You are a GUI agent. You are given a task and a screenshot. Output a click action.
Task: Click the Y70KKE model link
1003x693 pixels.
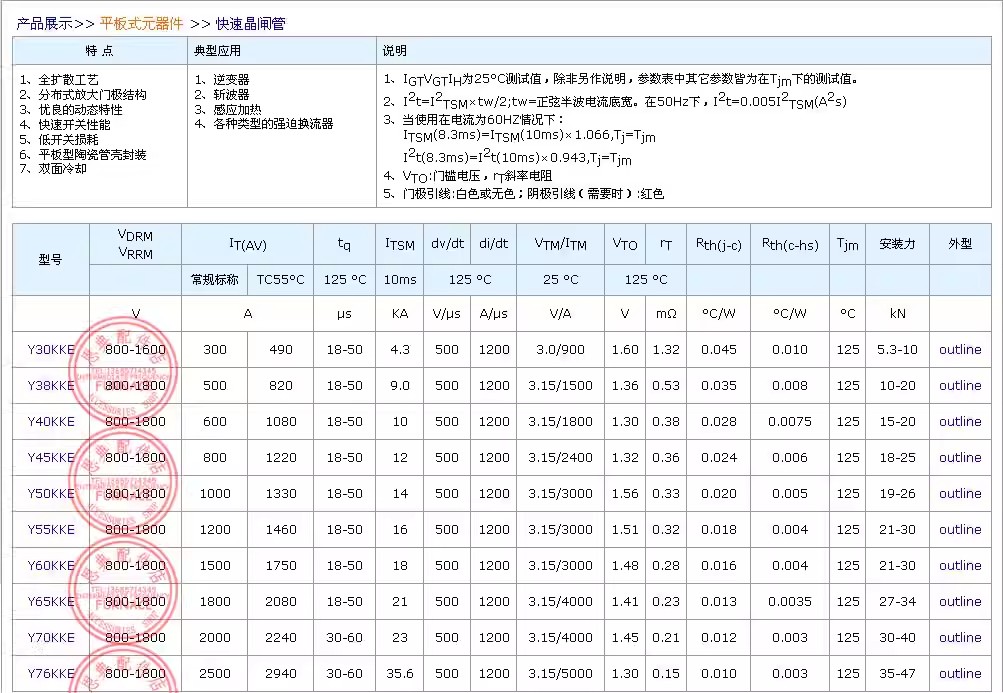tap(51, 638)
